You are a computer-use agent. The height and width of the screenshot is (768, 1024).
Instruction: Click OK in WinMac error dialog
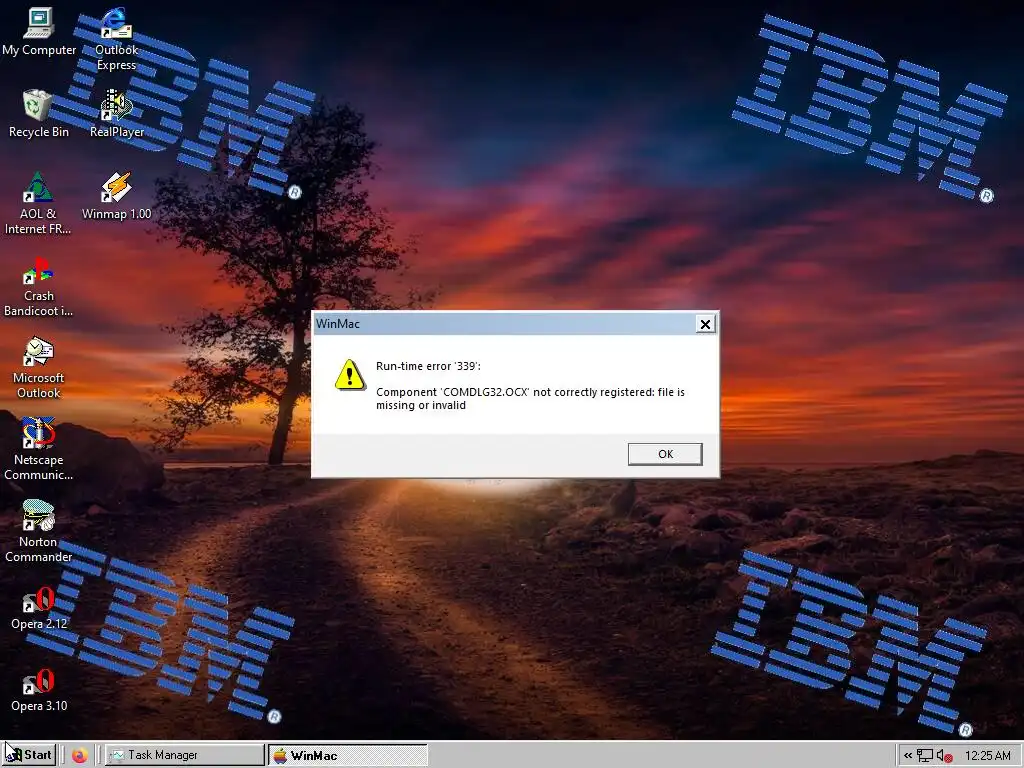coord(665,454)
